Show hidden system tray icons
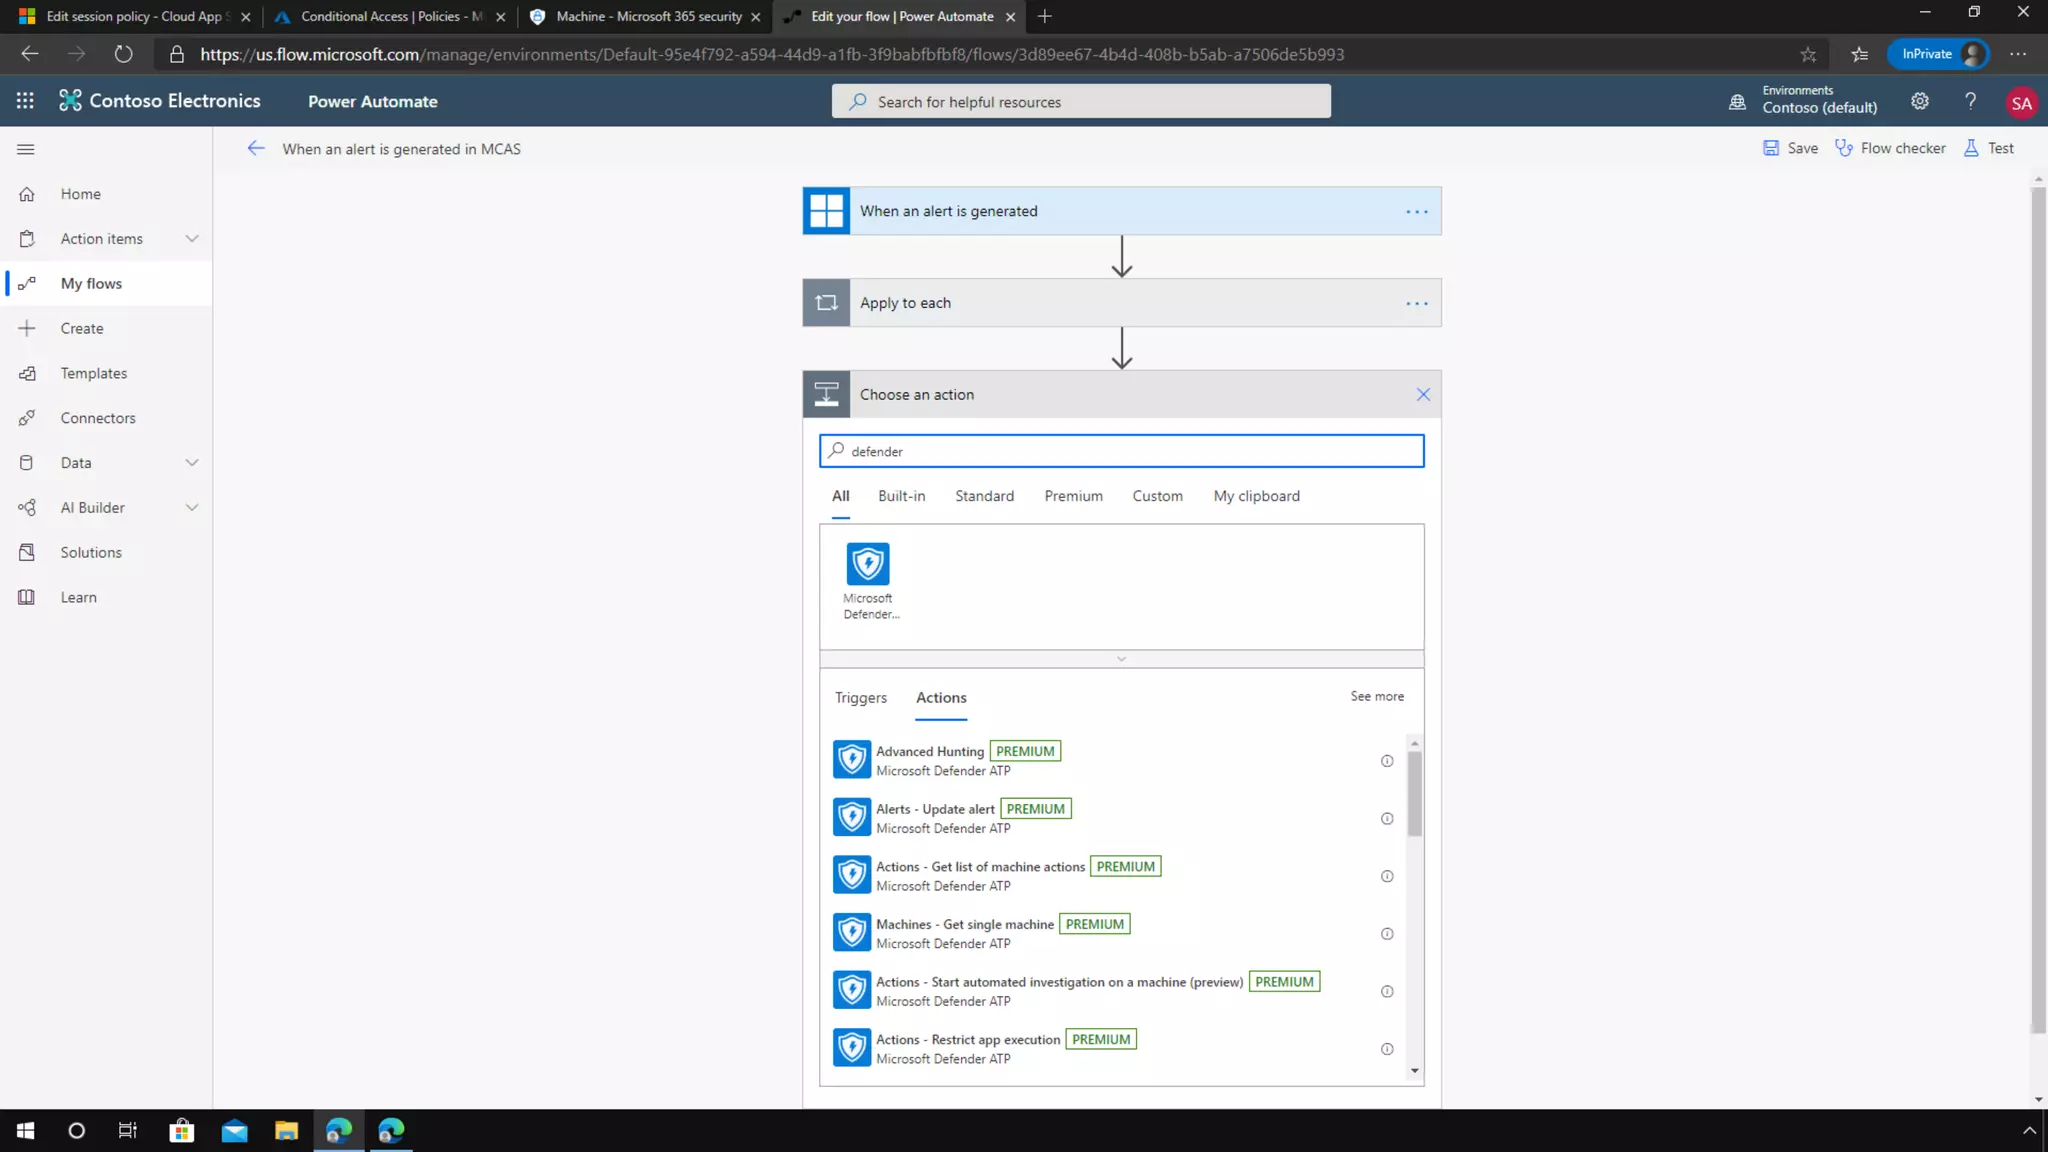Image resolution: width=2048 pixels, height=1152 pixels. 2028,1131
